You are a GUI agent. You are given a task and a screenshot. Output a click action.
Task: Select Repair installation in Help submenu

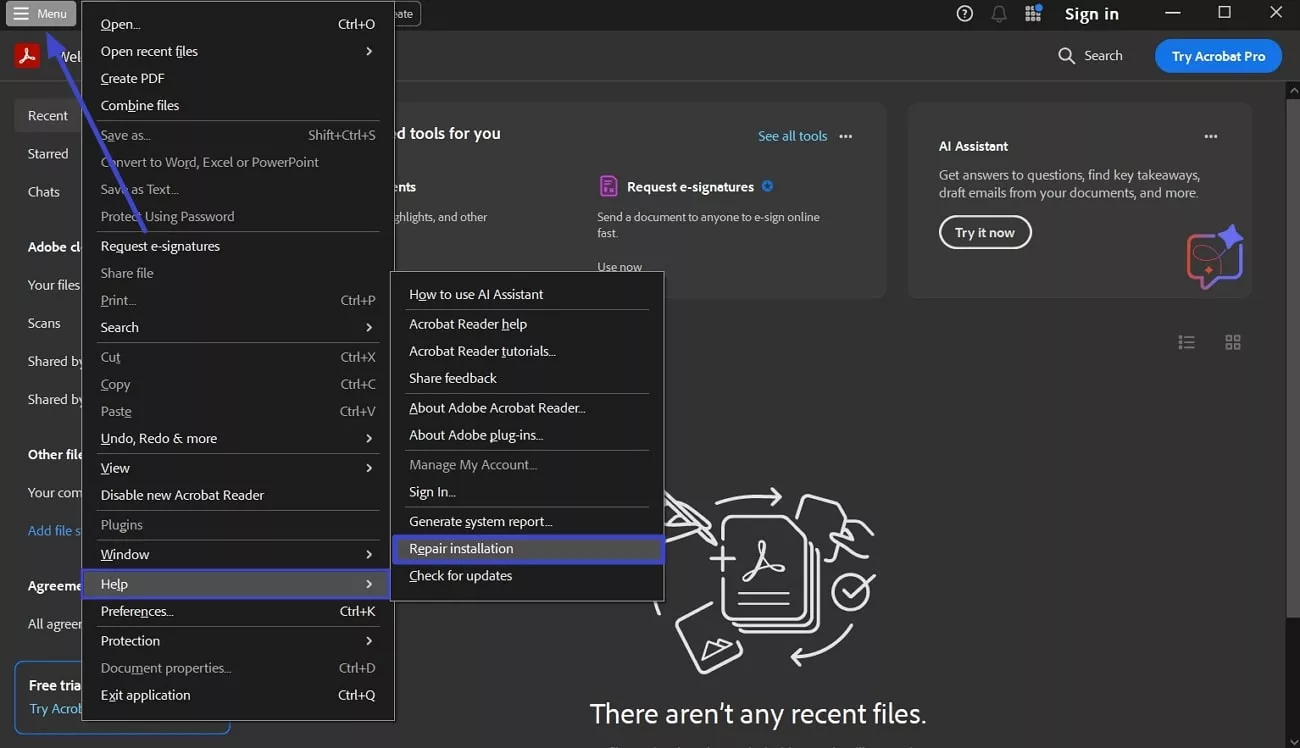461,548
